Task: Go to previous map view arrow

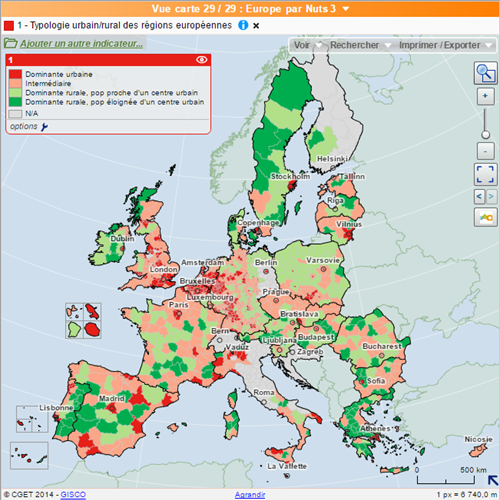Action: coord(480,196)
